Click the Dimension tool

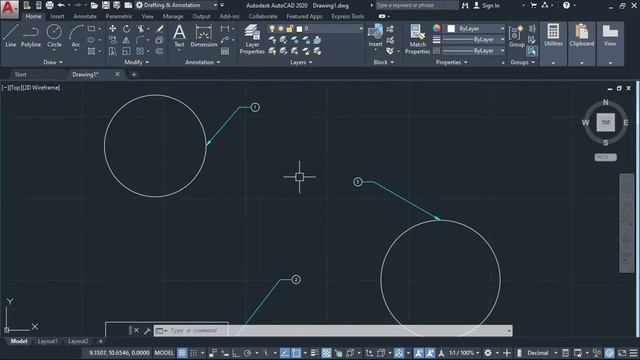[x=203, y=36]
